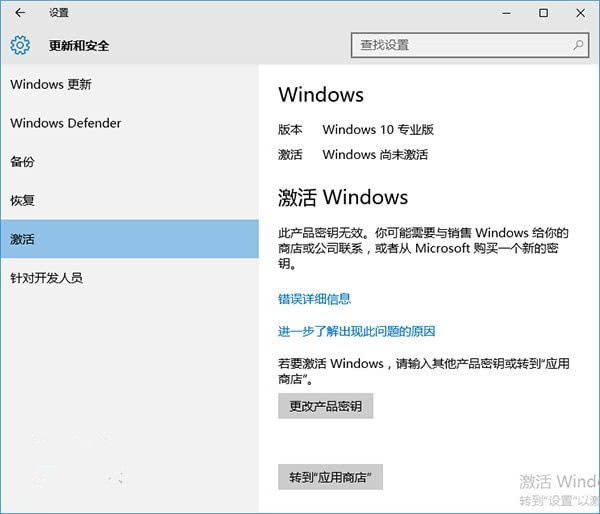The width and height of the screenshot is (600, 514).
Task: Select 备份 in the sidebar
Action: 129,162
